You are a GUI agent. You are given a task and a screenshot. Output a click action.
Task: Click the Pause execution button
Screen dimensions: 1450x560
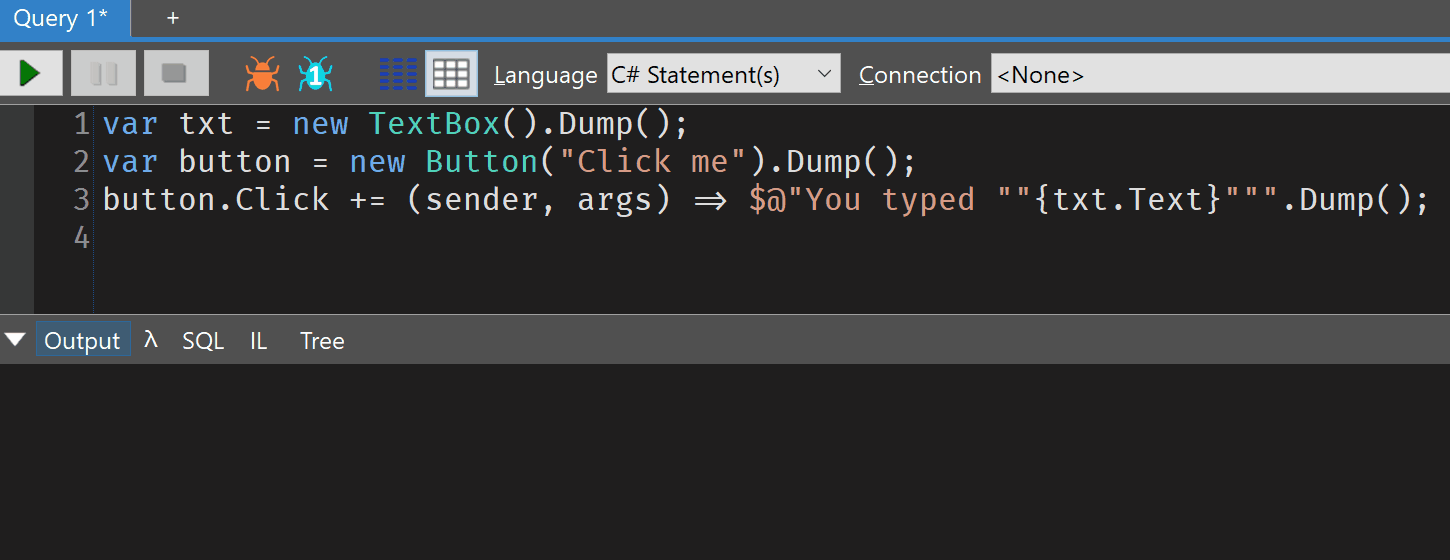[103, 73]
